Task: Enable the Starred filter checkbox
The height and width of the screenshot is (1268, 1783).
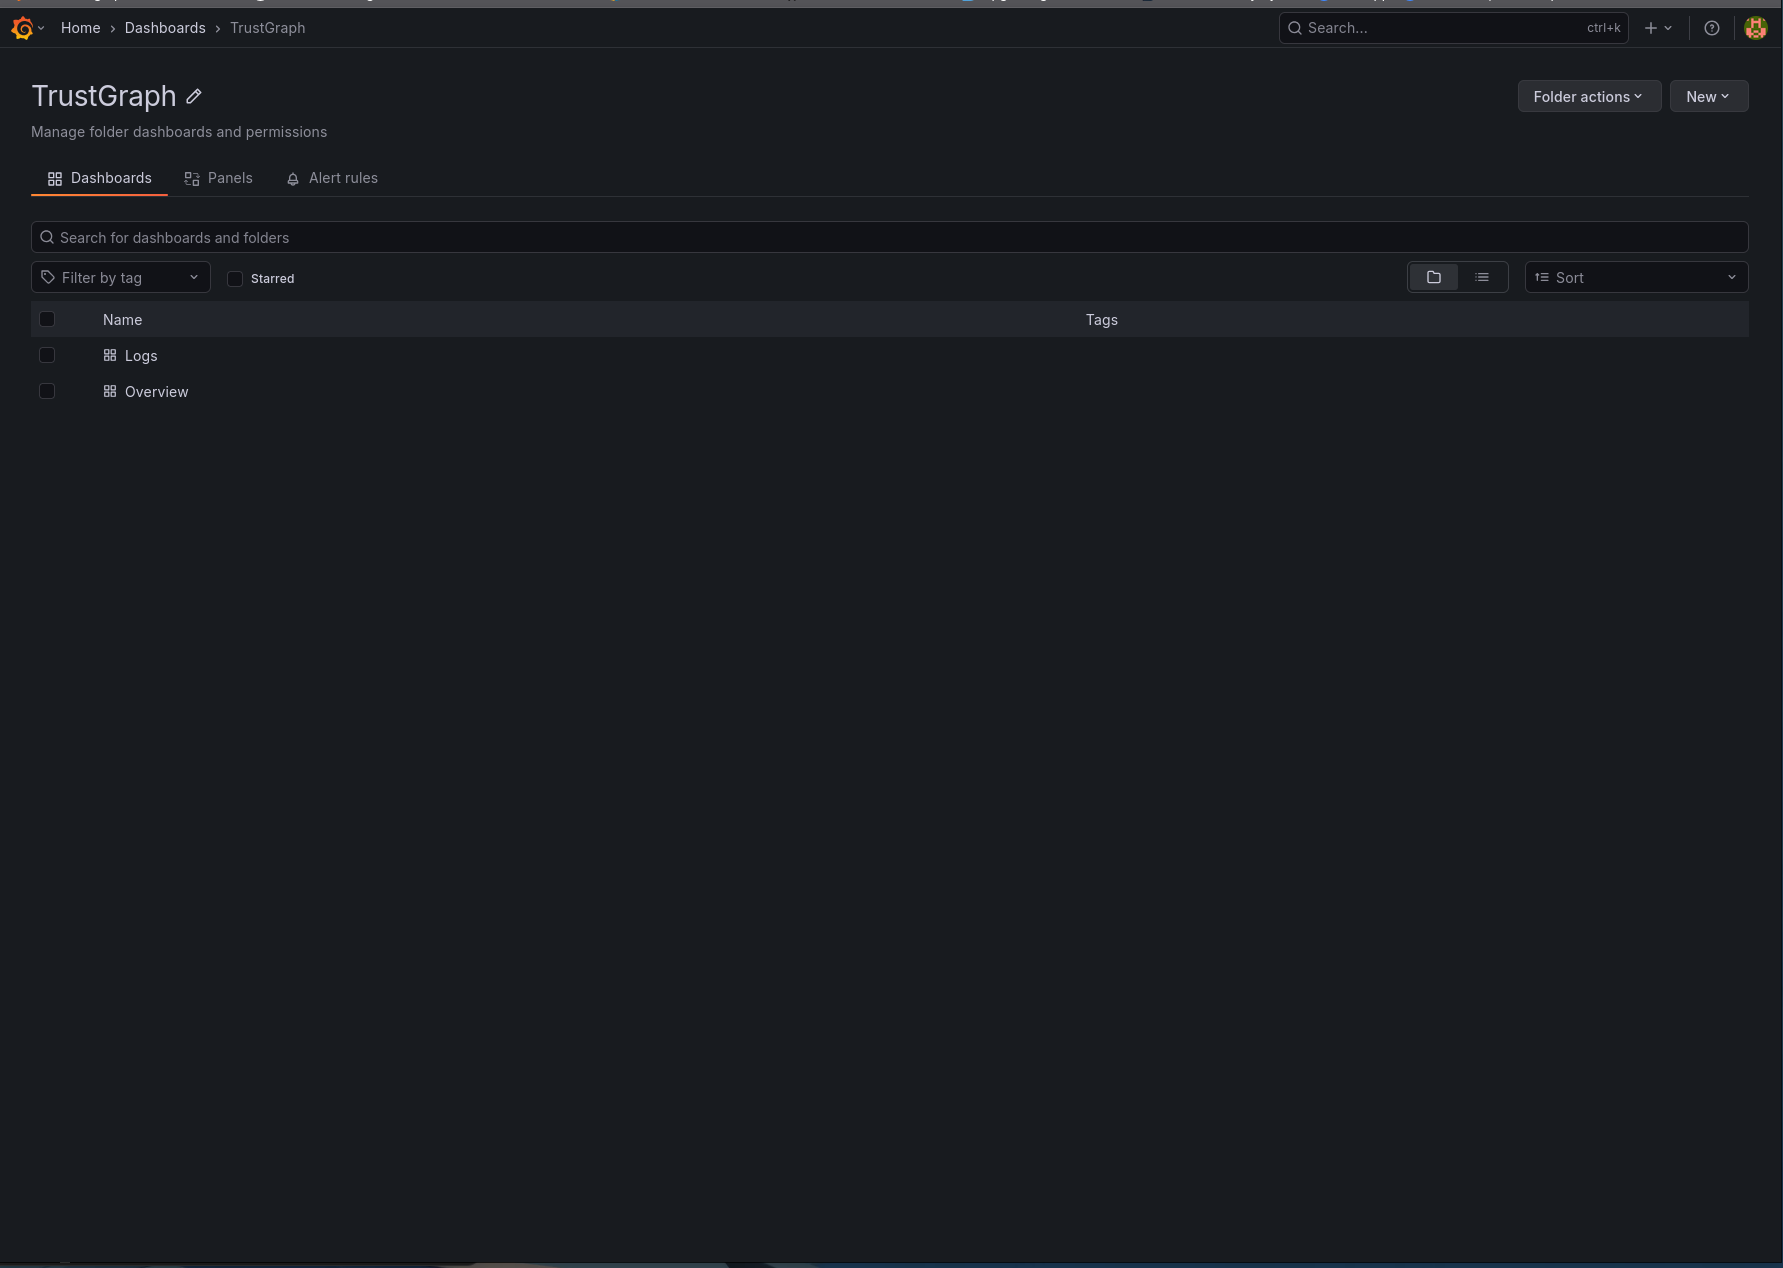Action: click(235, 278)
